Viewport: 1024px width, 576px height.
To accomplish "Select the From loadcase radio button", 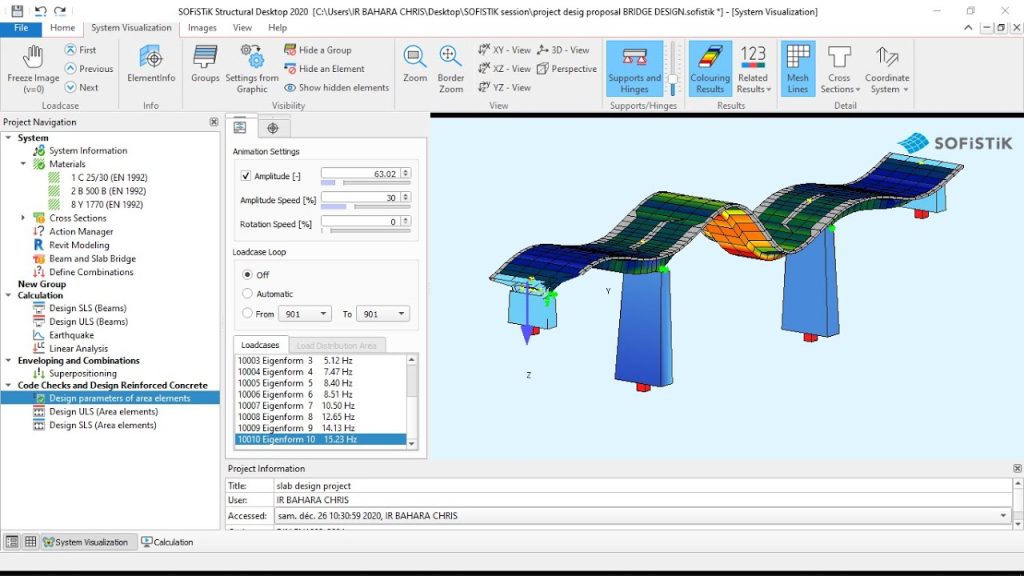I will (x=247, y=313).
